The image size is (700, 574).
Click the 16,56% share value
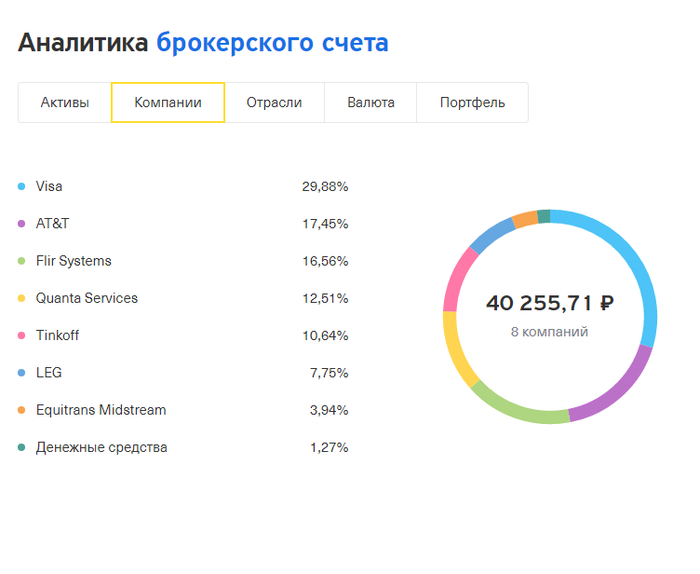[325, 261]
